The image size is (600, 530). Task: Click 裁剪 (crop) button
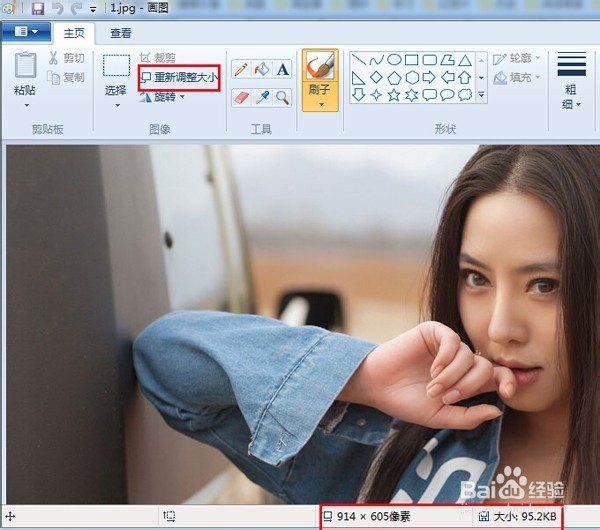click(157, 58)
